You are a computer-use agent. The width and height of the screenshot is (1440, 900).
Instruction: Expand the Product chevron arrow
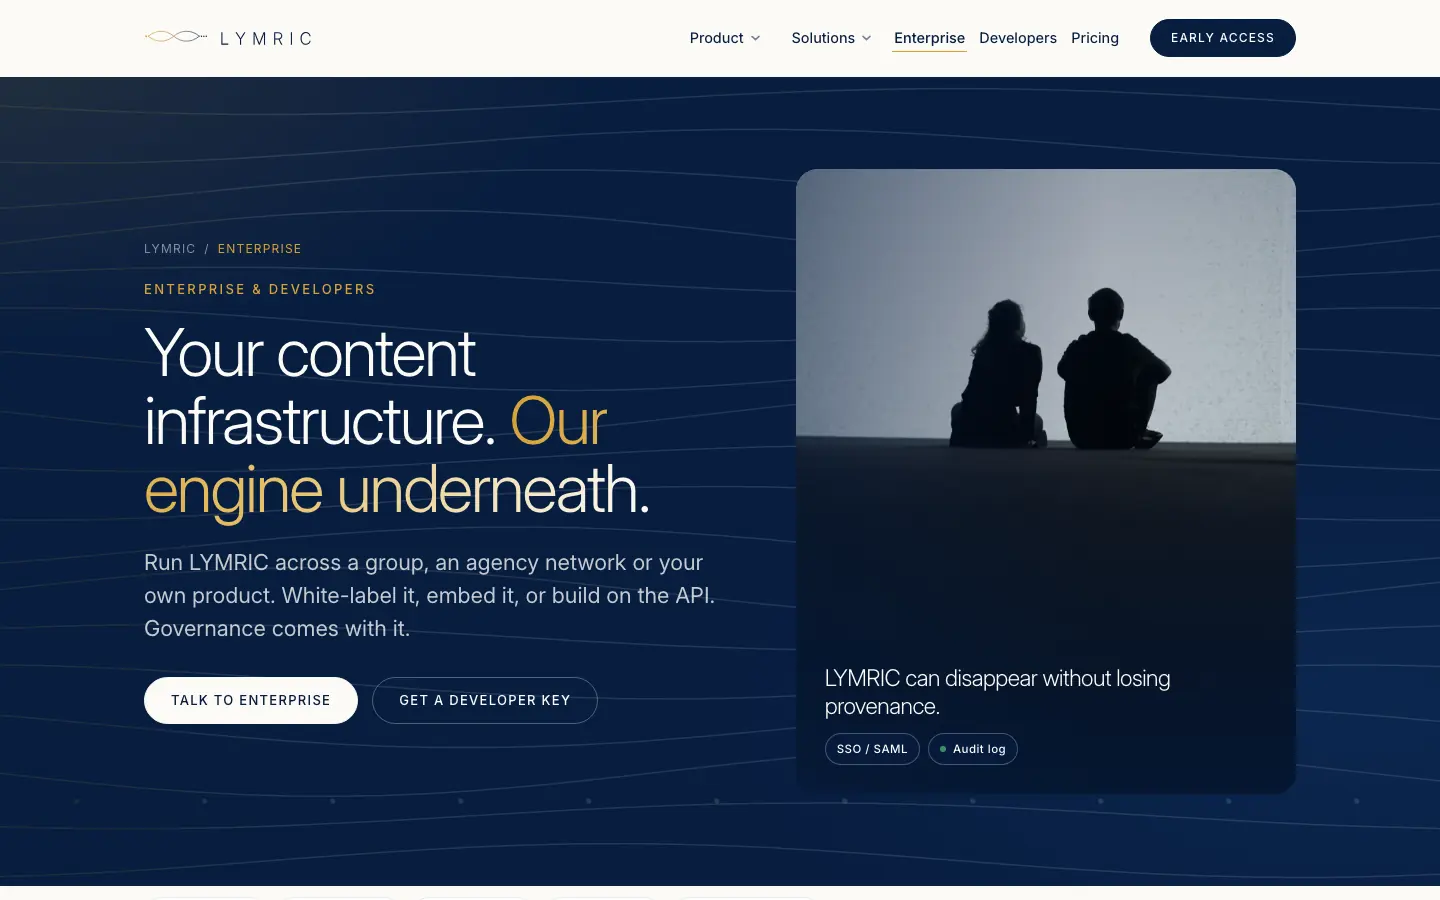(755, 38)
